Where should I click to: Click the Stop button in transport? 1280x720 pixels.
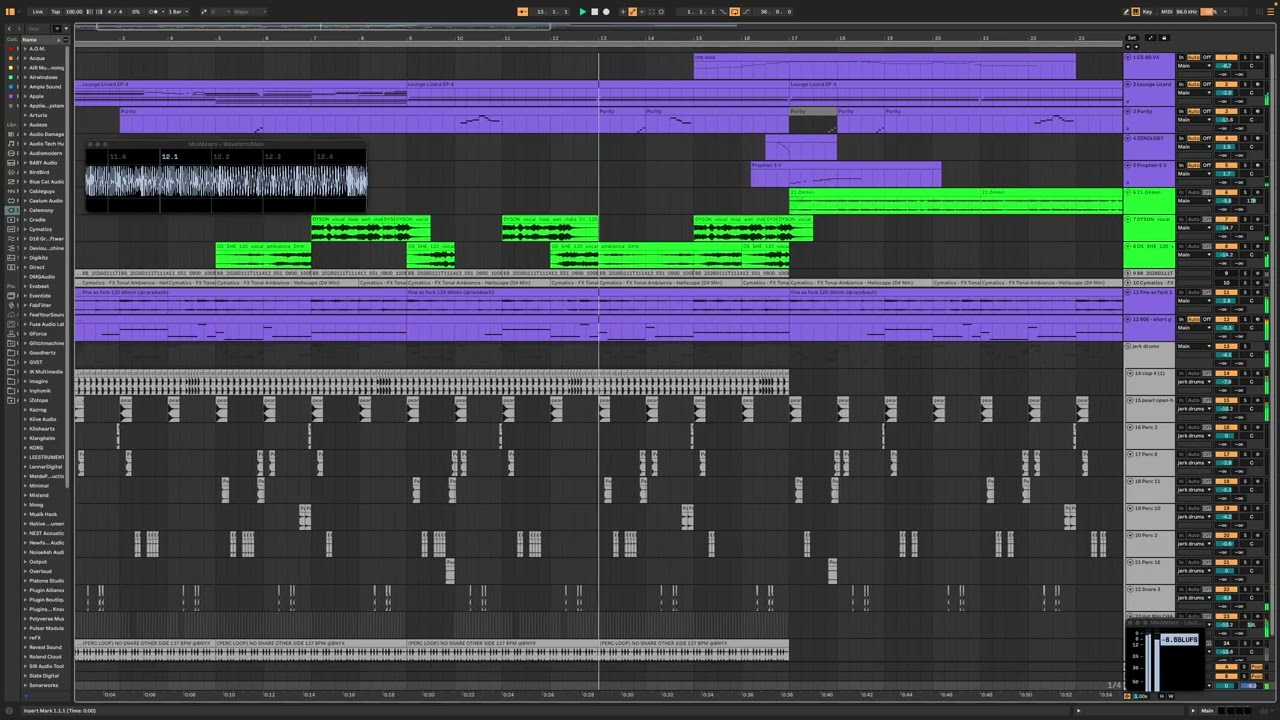(594, 11)
